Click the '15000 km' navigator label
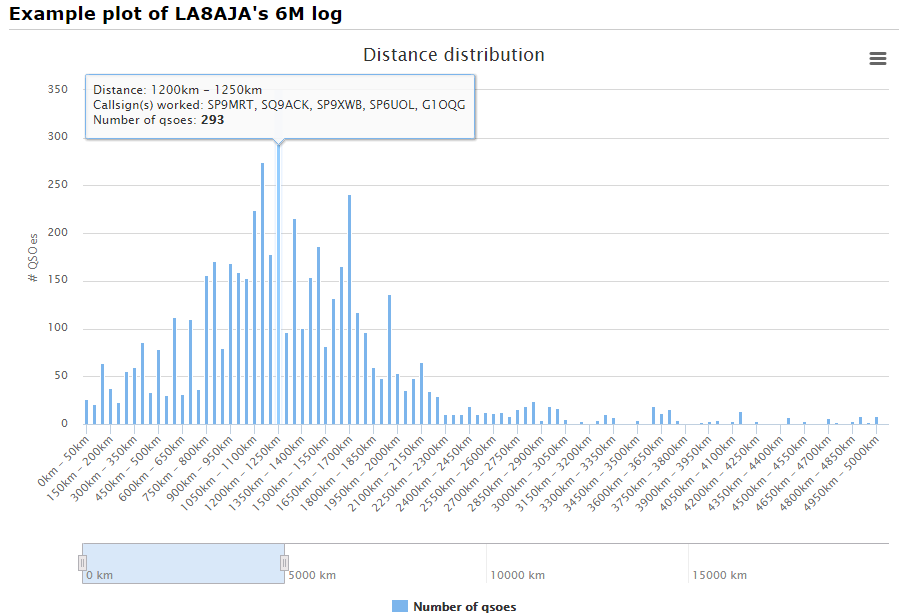The height and width of the screenshot is (615, 903). point(718,574)
